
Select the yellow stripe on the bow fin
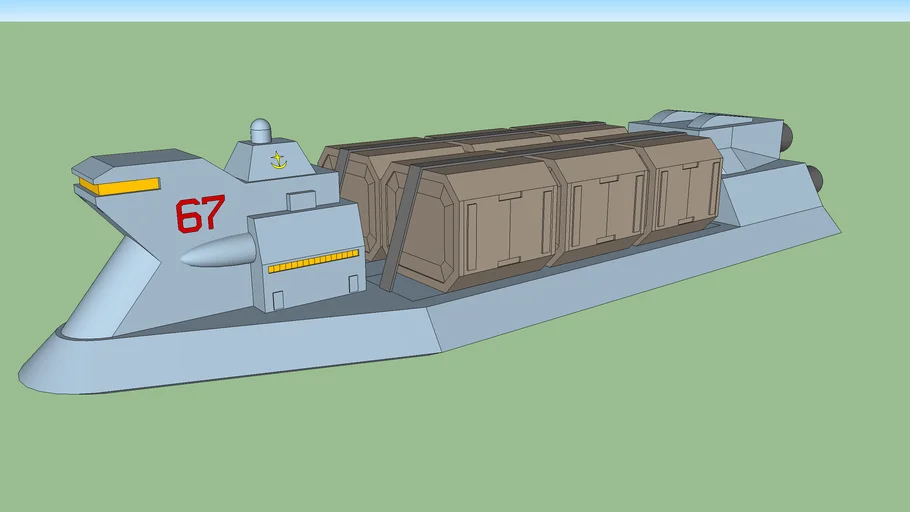click(120, 185)
